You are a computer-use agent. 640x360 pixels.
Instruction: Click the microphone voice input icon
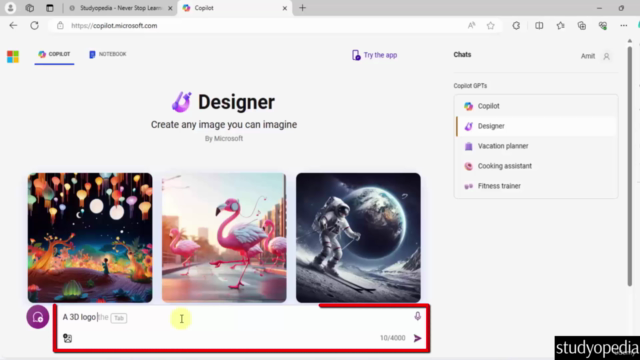(x=418, y=316)
